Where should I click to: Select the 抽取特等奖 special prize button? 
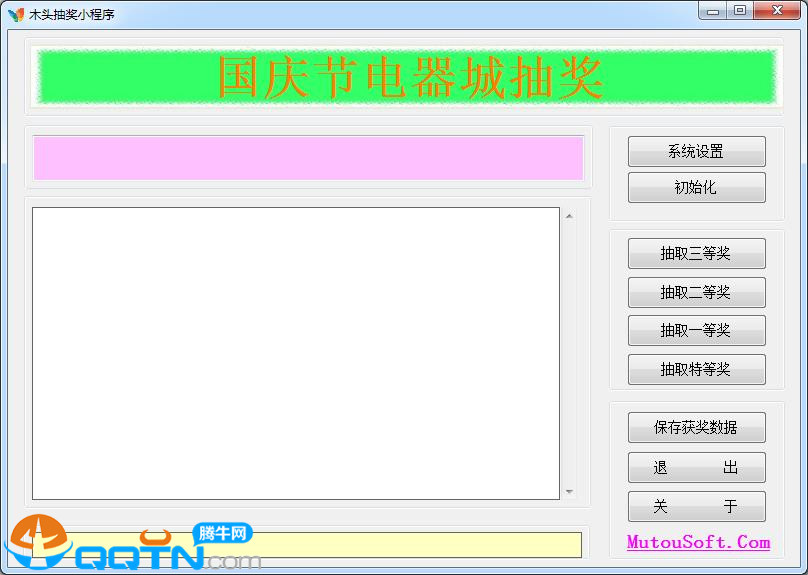(696, 370)
